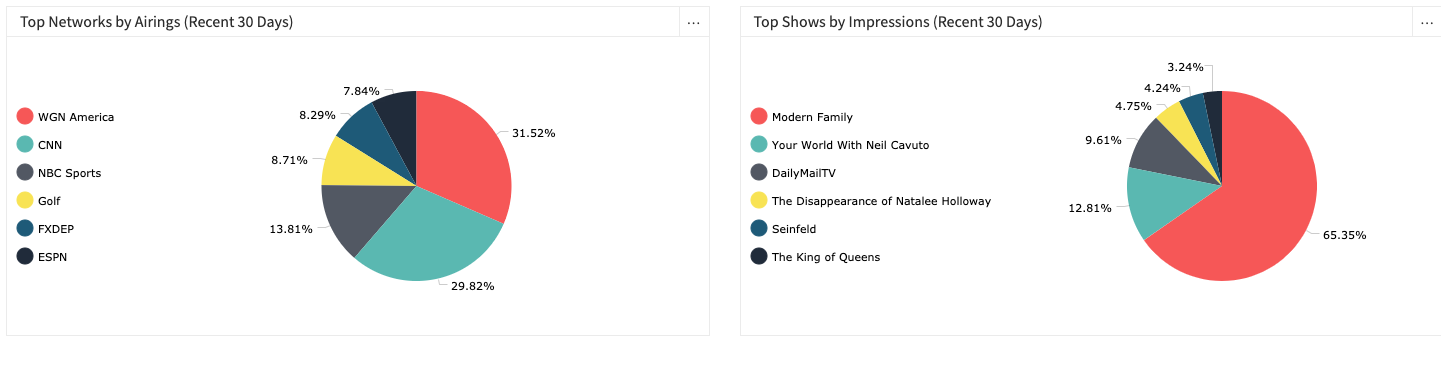Toggle CNN legend entry
The height and width of the screenshot is (371, 1441).
tap(40, 145)
